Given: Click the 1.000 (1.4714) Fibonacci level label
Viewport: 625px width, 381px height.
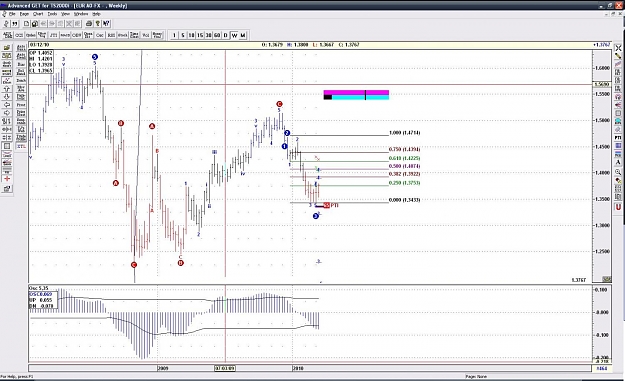Looking at the screenshot, I should point(404,133).
